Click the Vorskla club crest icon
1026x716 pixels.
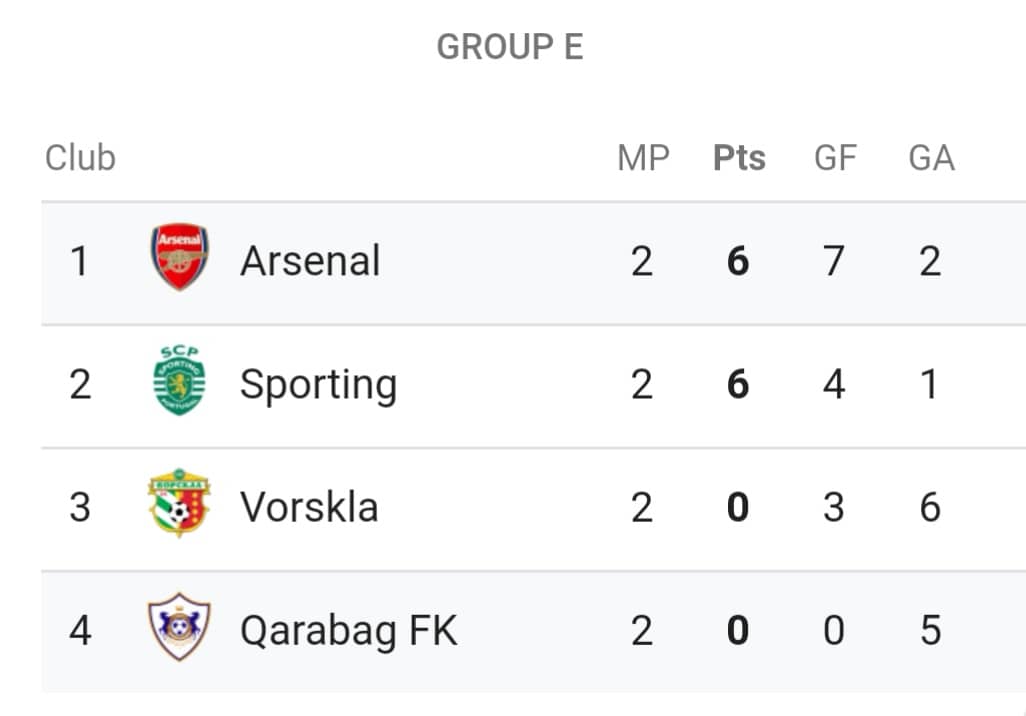point(179,503)
